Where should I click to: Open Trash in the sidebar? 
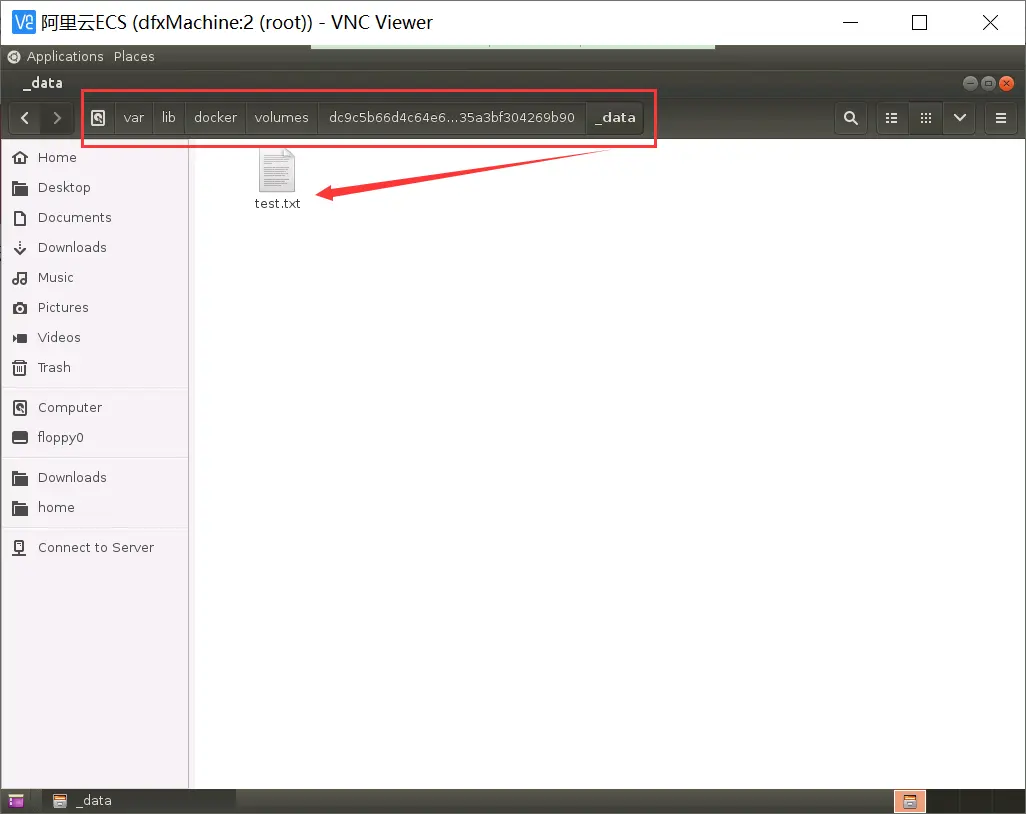(95, 368)
